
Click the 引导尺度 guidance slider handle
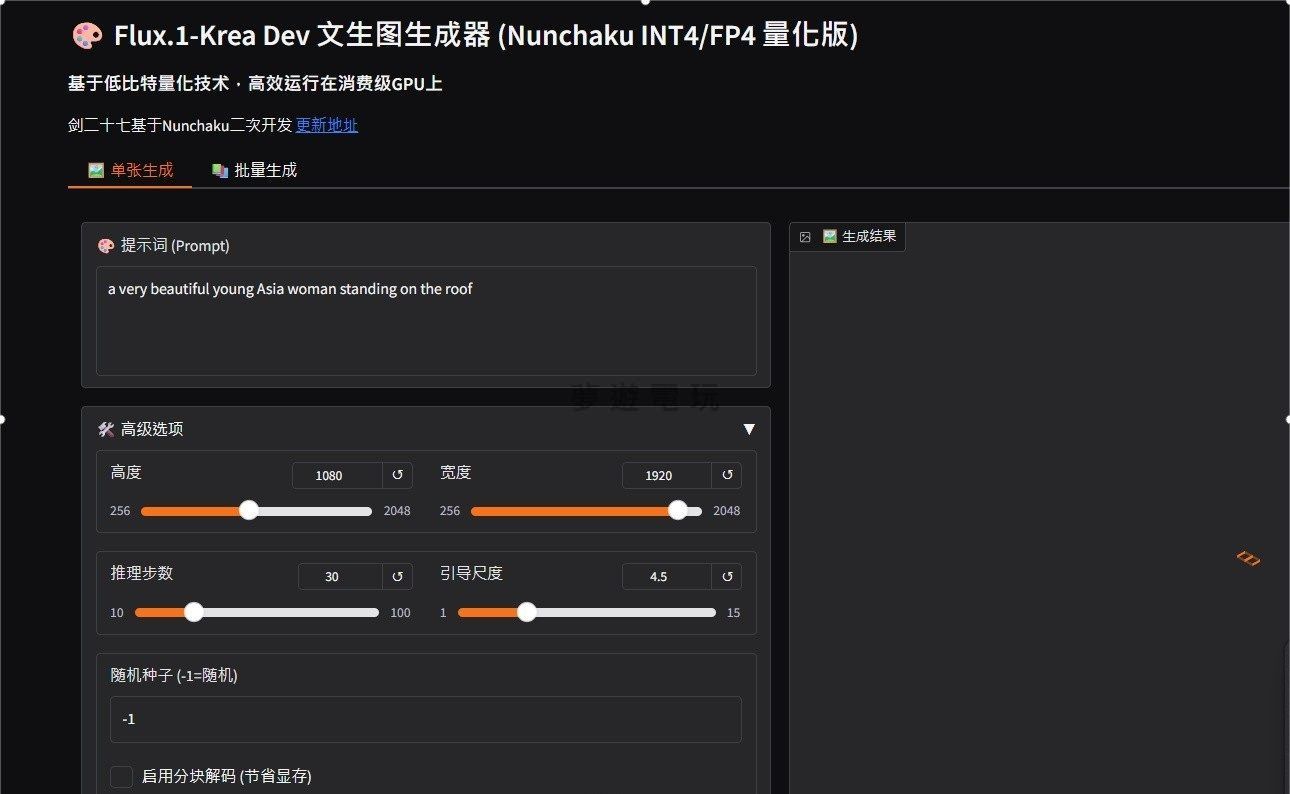pos(526,612)
